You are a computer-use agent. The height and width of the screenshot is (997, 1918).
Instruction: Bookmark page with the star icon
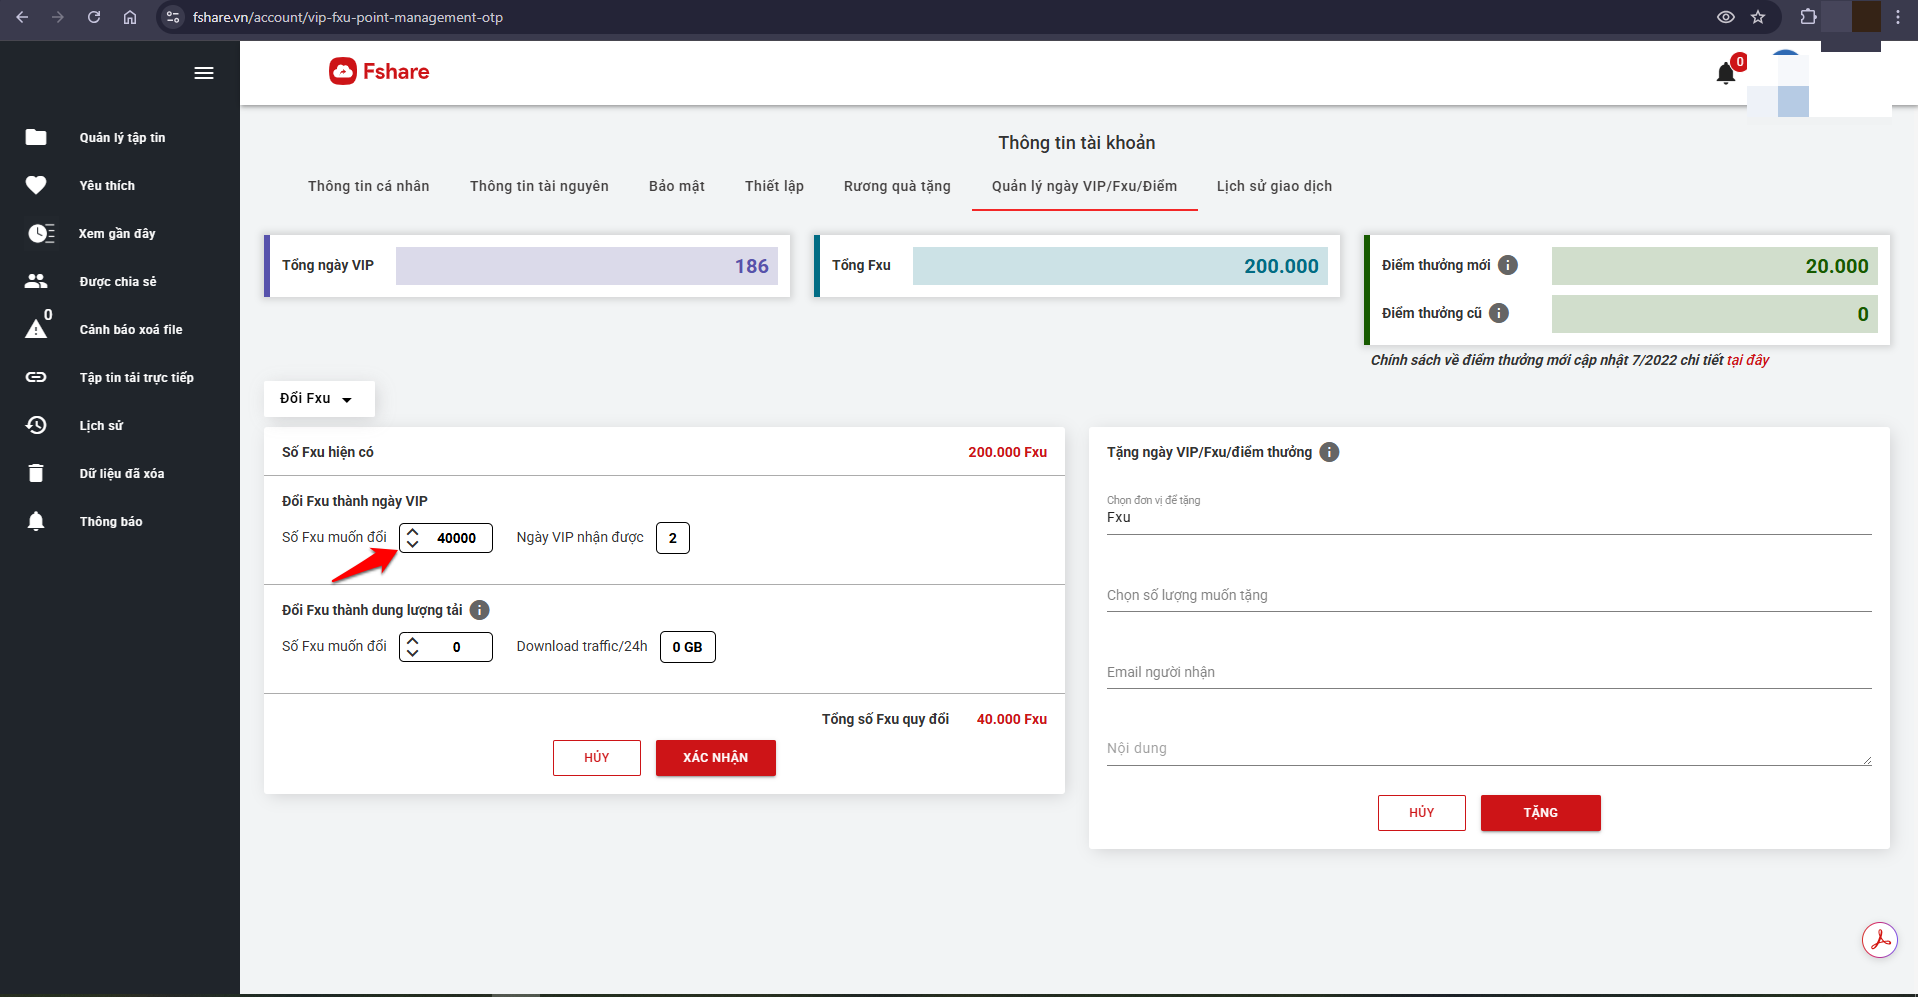pos(1758,17)
